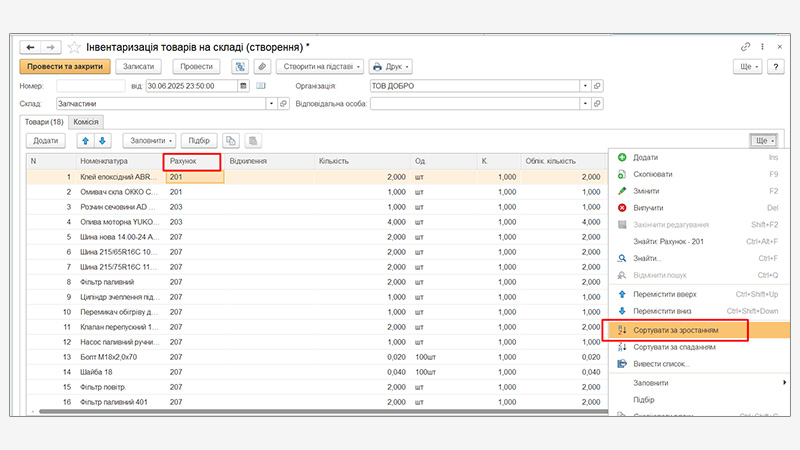Viewport: 800px width, 450px height.
Task: Click the back navigation arrow
Action: 30,47
